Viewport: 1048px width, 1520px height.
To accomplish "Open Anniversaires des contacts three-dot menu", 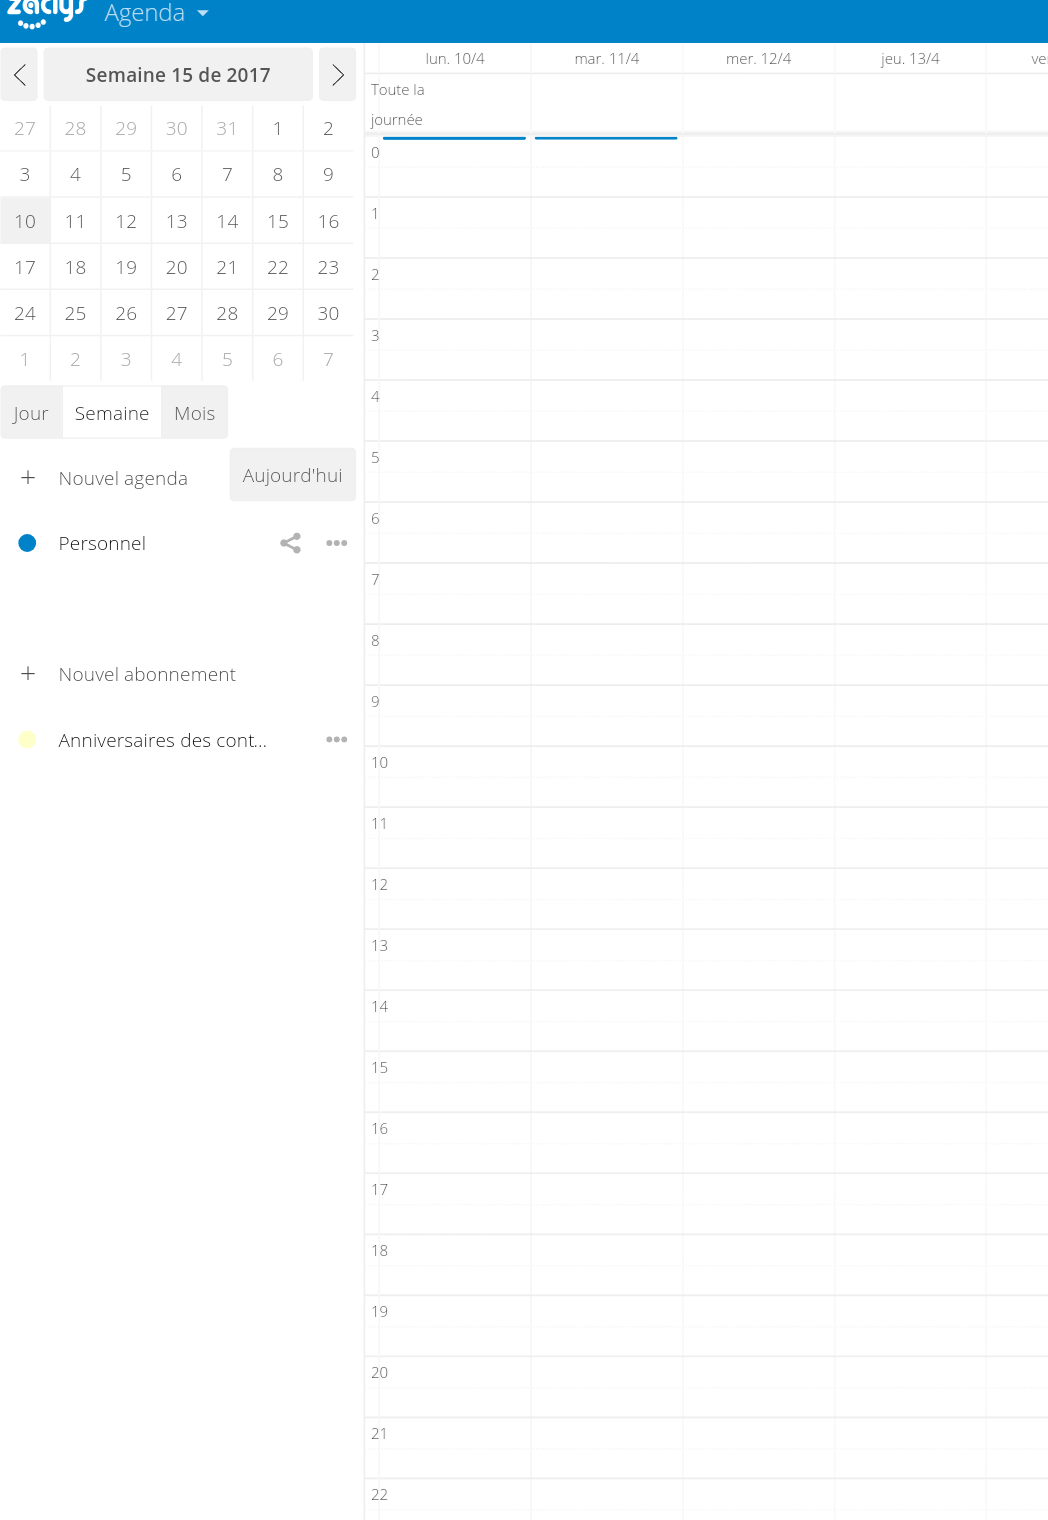I will point(336,740).
